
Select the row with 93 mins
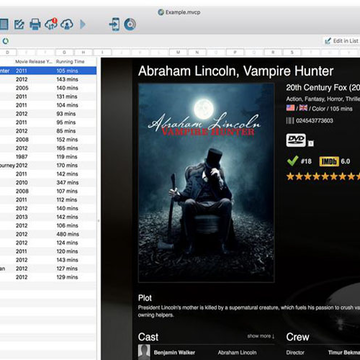pyautogui.click(x=48, y=114)
